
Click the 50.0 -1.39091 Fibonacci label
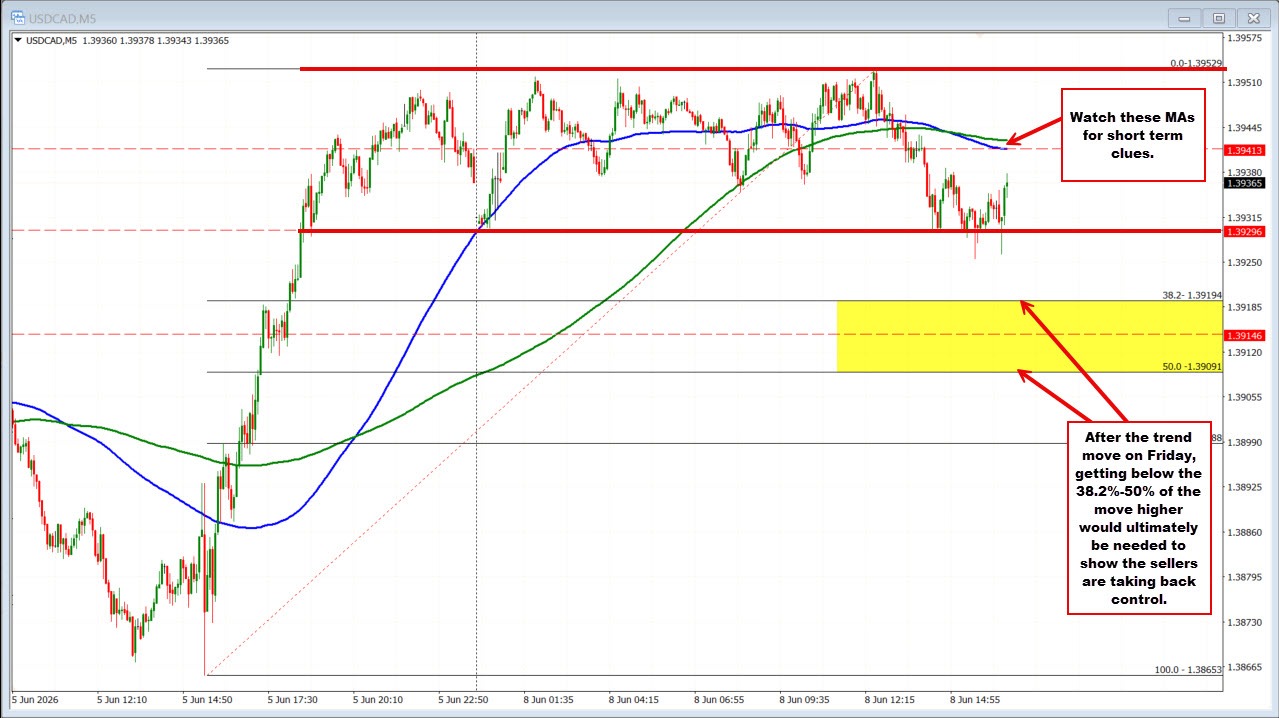1193,367
